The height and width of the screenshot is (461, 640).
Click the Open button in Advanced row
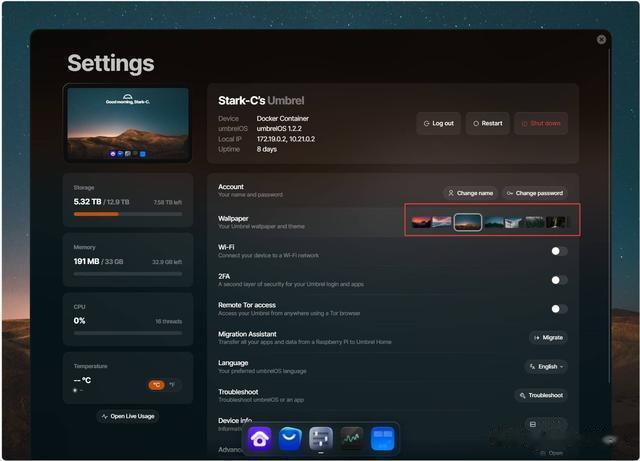pyautogui.click(x=552, y=453)
